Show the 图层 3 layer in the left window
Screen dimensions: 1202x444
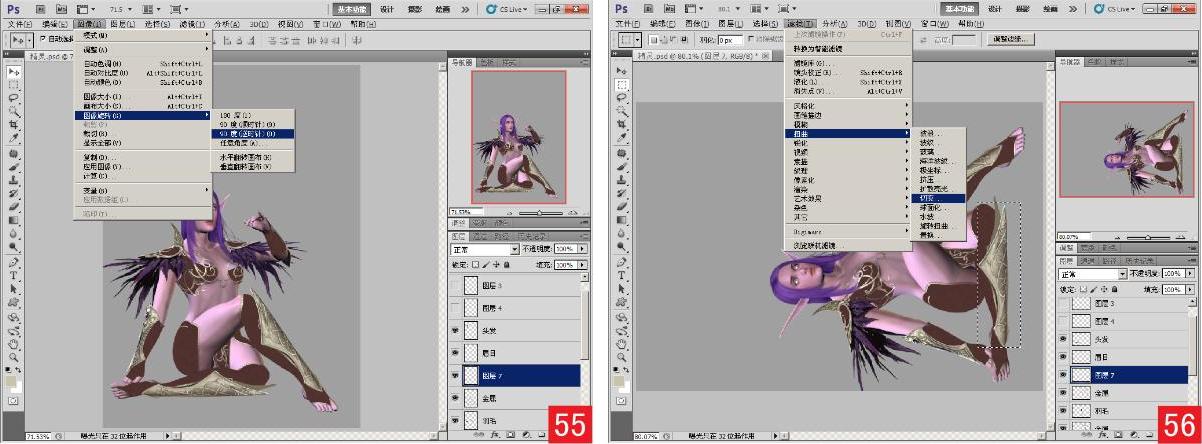tap(456, 285)
